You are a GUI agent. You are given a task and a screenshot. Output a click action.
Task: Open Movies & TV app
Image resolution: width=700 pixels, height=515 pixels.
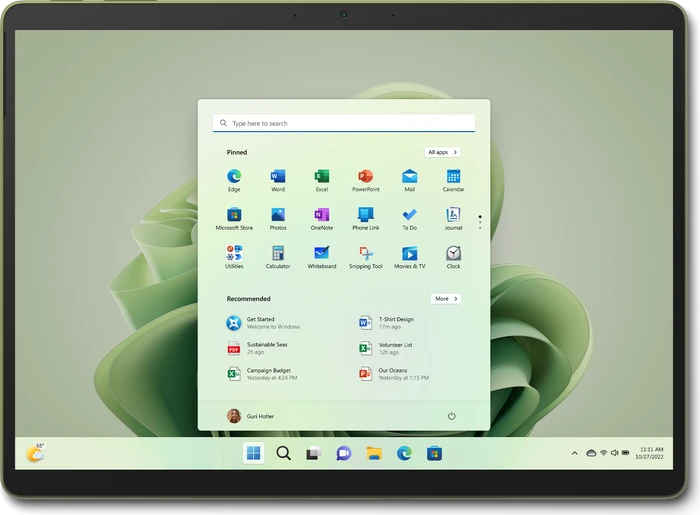[x=409, y=257]
